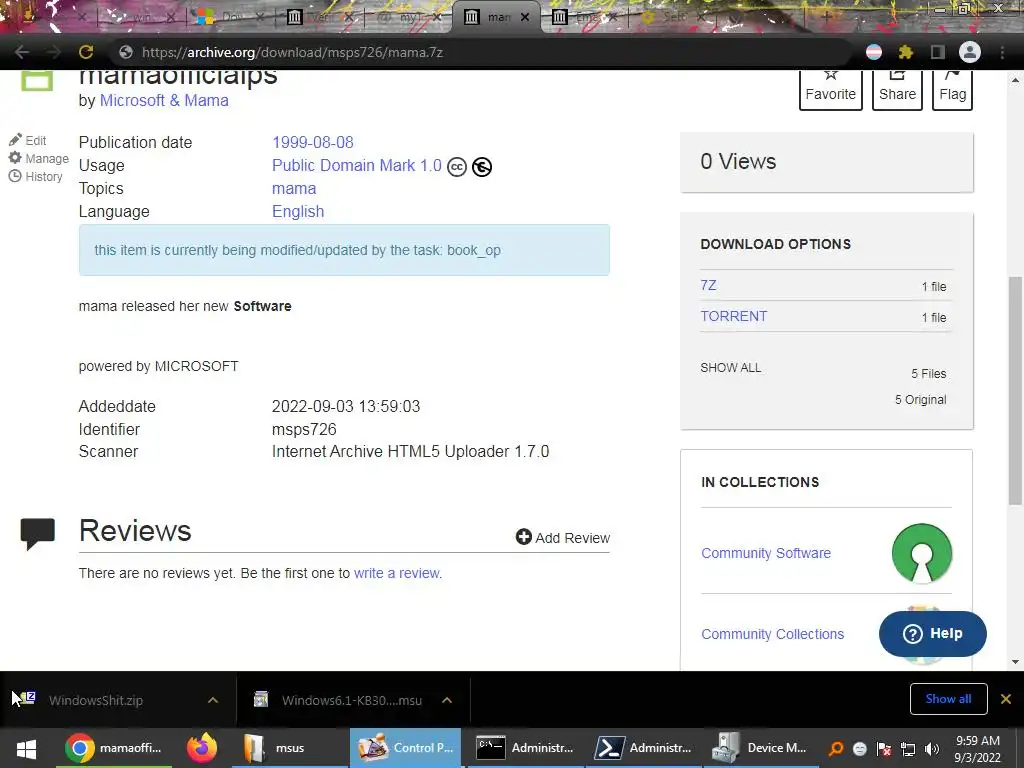Click the orange magnifier tray icon
1024x768 pixels.
coord(836,749)
